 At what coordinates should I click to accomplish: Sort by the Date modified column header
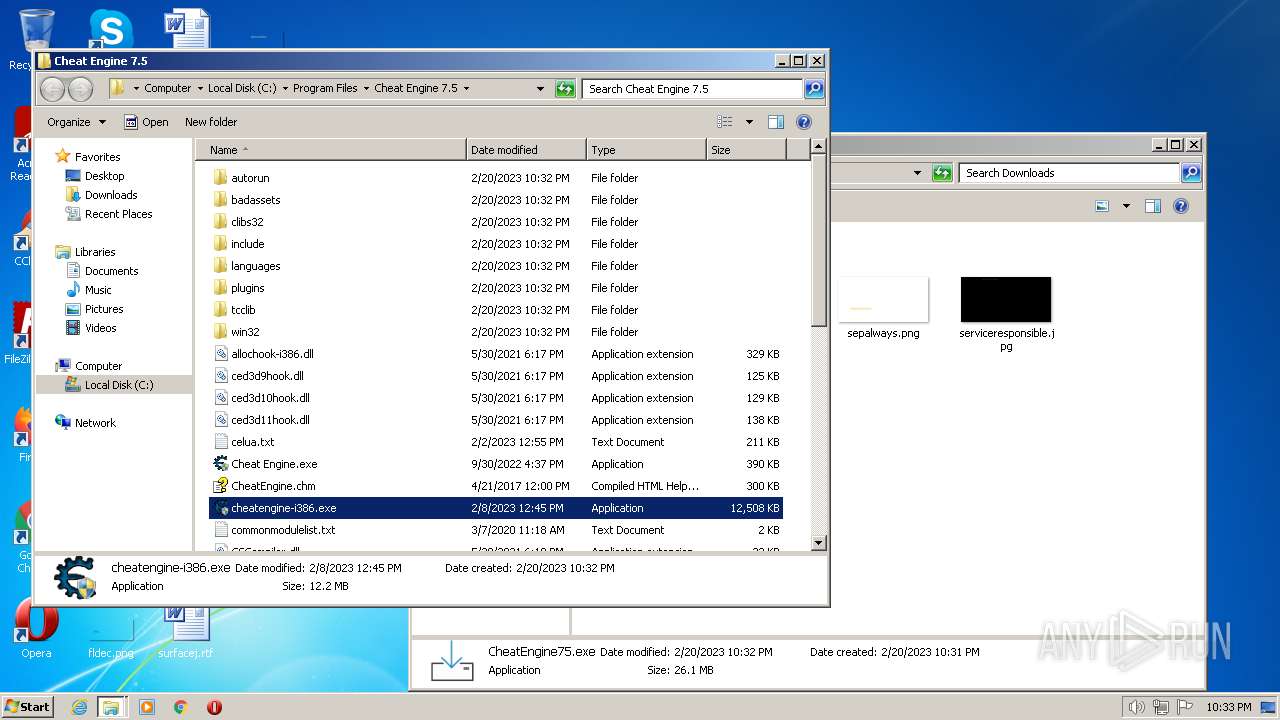pos(526,150)
